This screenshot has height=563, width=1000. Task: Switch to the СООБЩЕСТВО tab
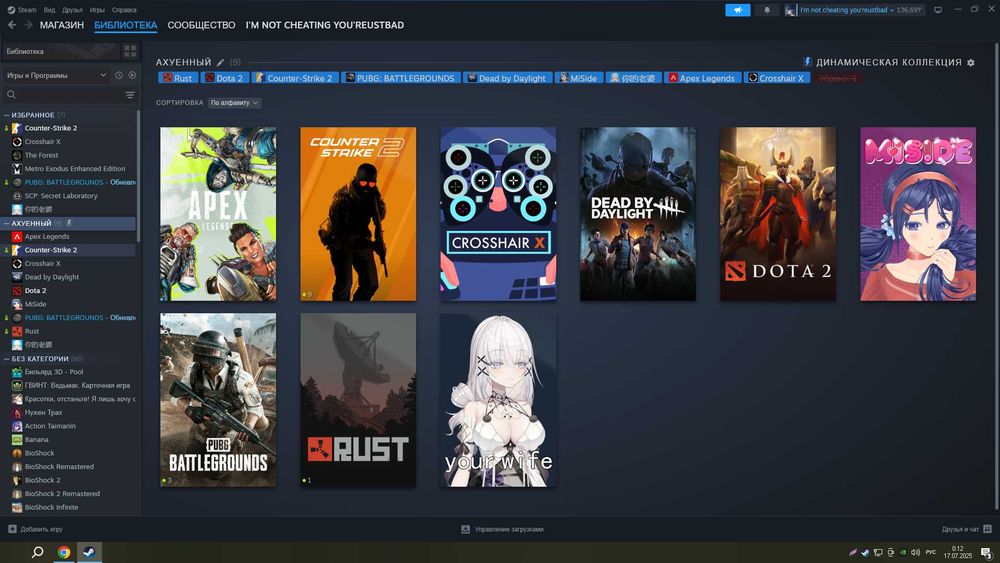tap(202, 25)
